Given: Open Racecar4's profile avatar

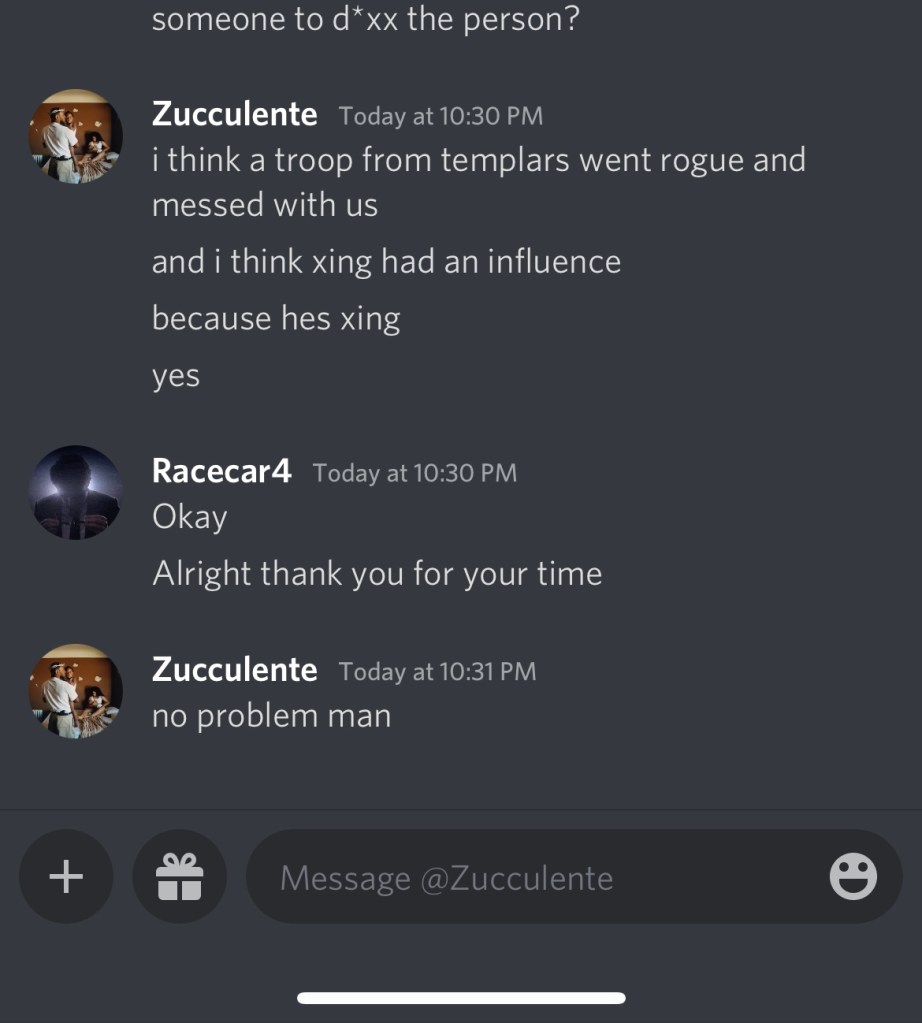Looking at the screenshot, I should click(x=75, y=493).
